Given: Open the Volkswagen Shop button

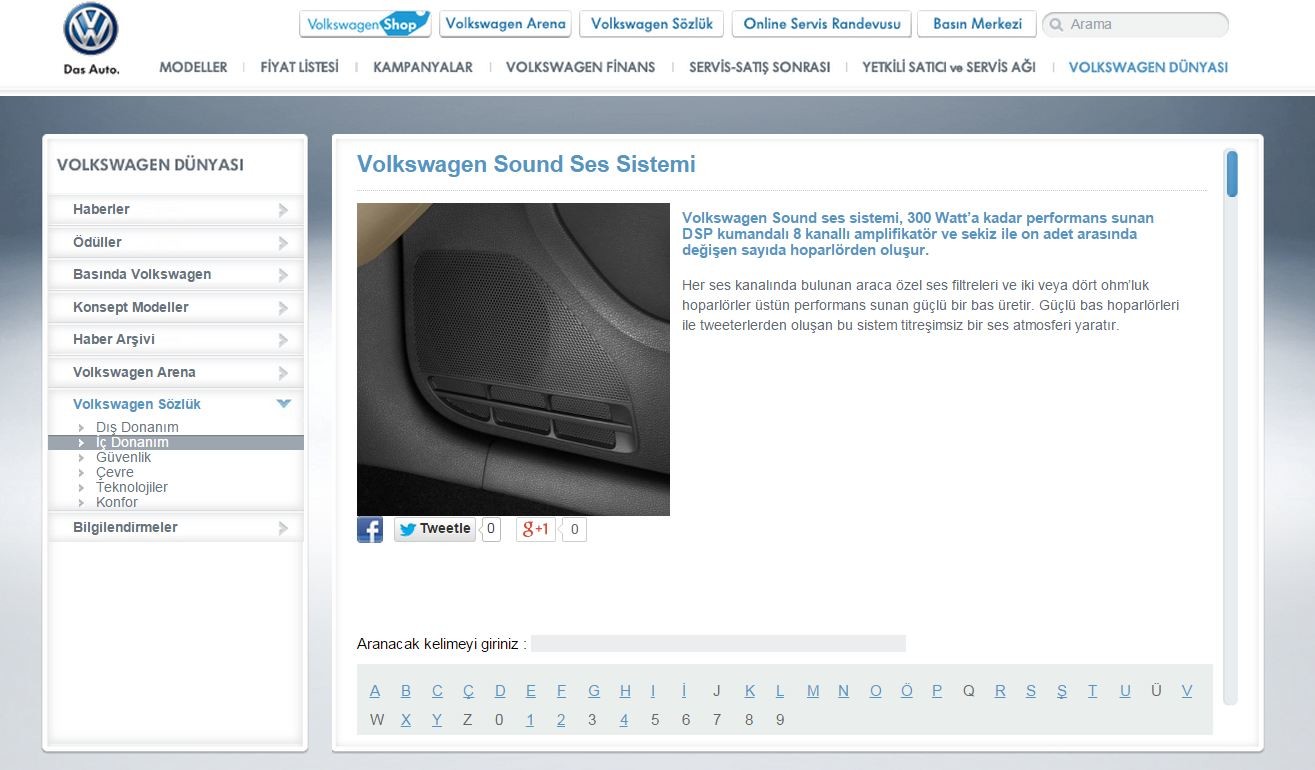Looking at the screenshot, I should coord(365,24).
